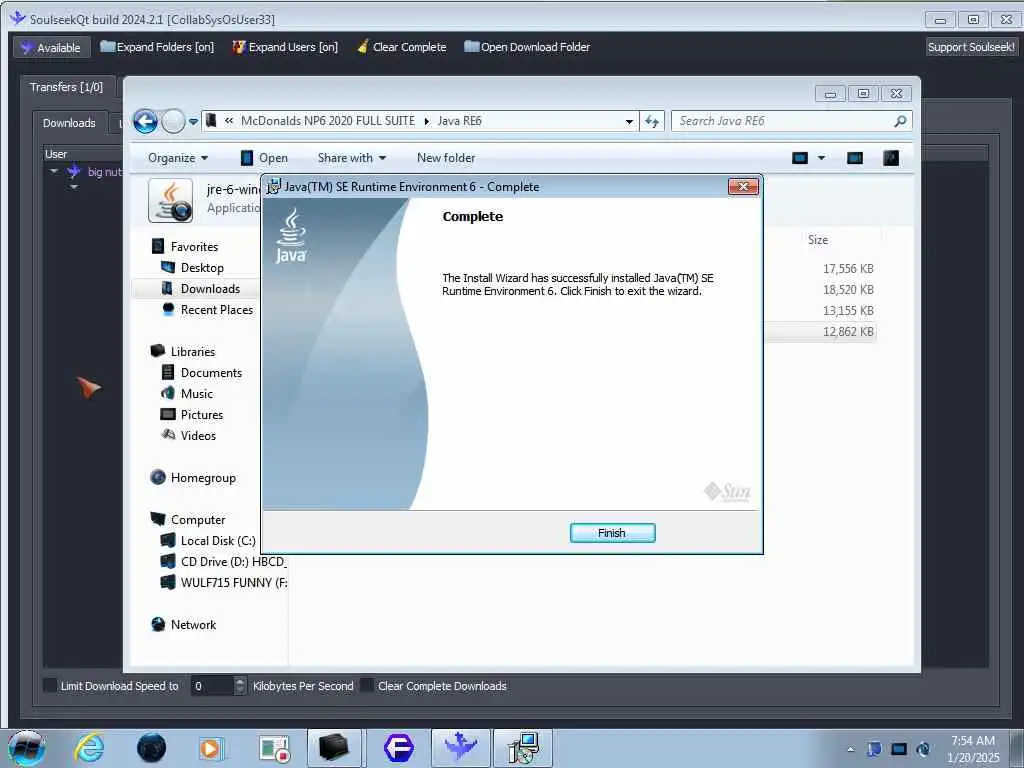The image size is (1024, 768).
Task: Click the taskbar clock 7:54 AM
Action: point(973,749)
